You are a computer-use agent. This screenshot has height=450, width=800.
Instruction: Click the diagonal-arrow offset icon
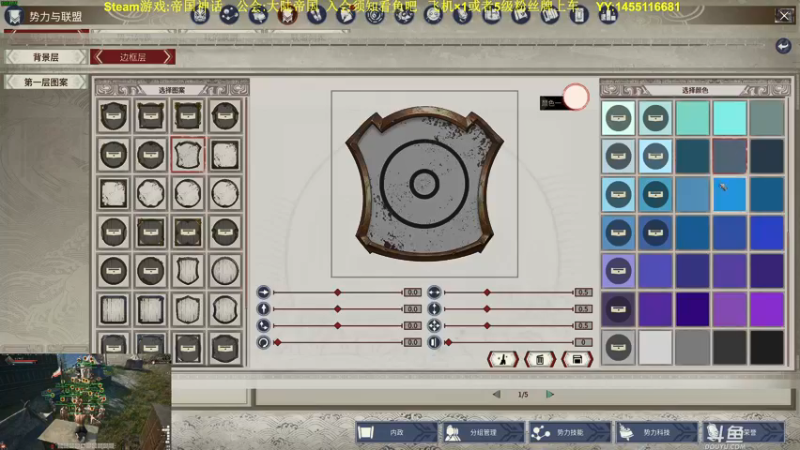click(x=263, y=326)
